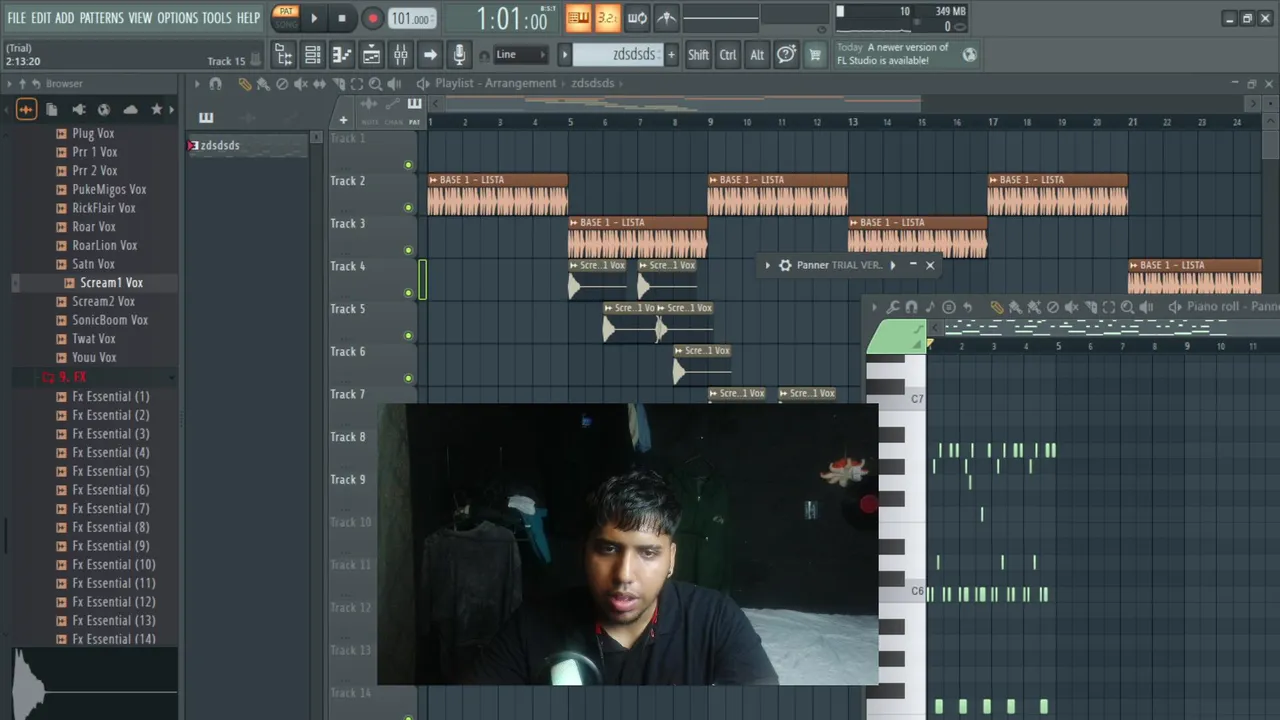Open the EDIT menu

41,18
